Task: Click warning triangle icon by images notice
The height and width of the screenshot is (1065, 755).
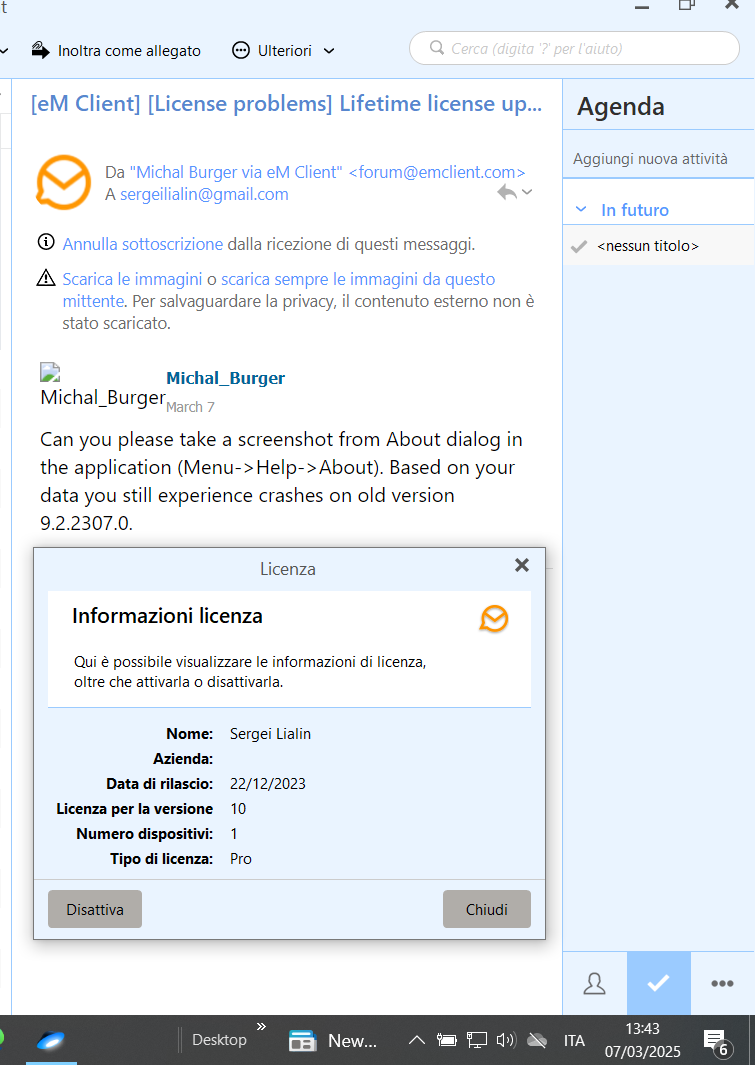Action: pos(46,277)
